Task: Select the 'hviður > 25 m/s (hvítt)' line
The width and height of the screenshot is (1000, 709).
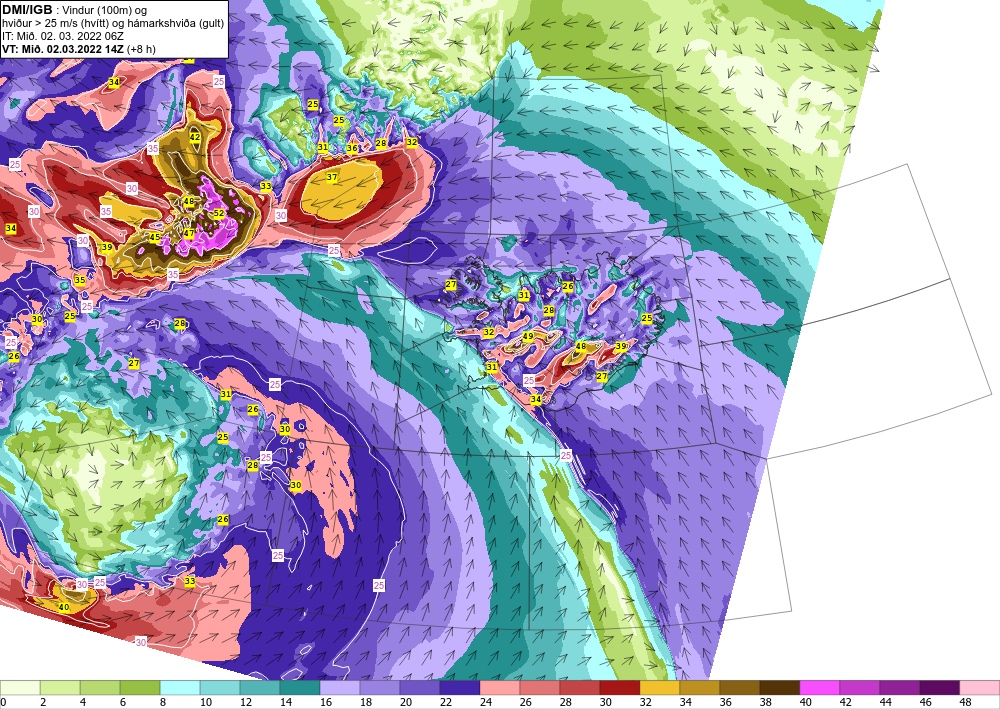Action: (x=55, y=24)
